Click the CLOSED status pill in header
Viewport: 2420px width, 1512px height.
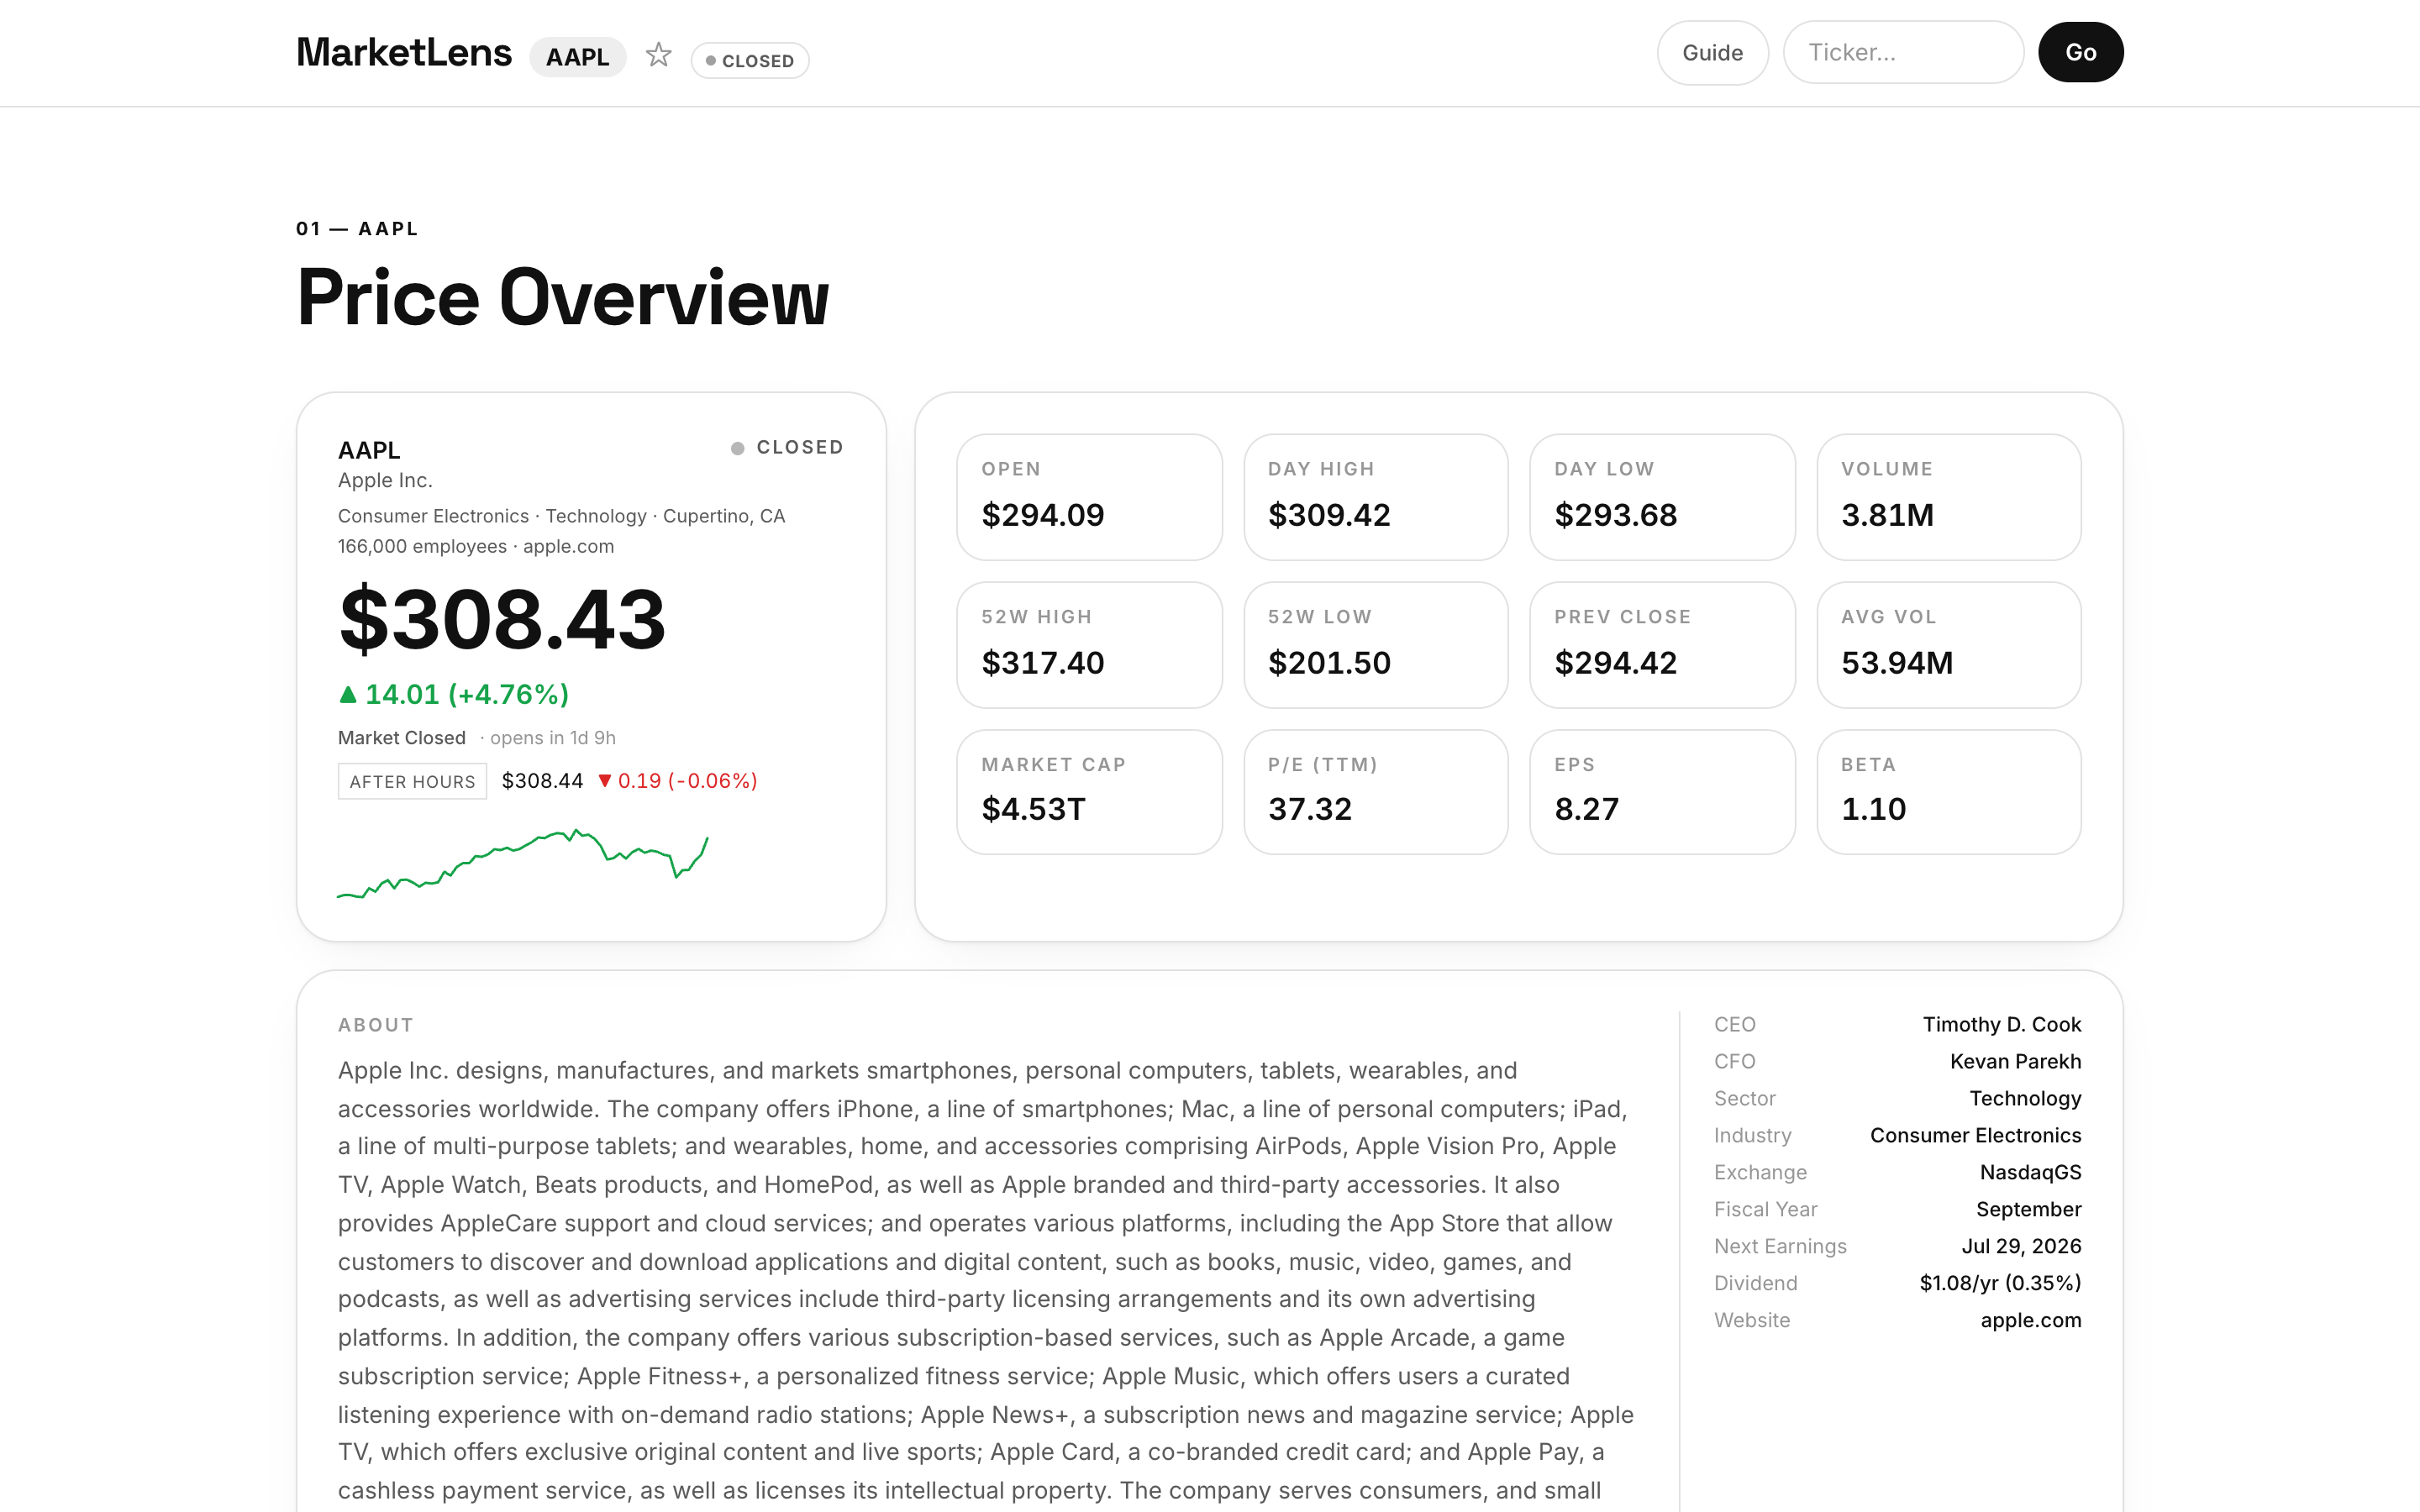coord(750,61)
